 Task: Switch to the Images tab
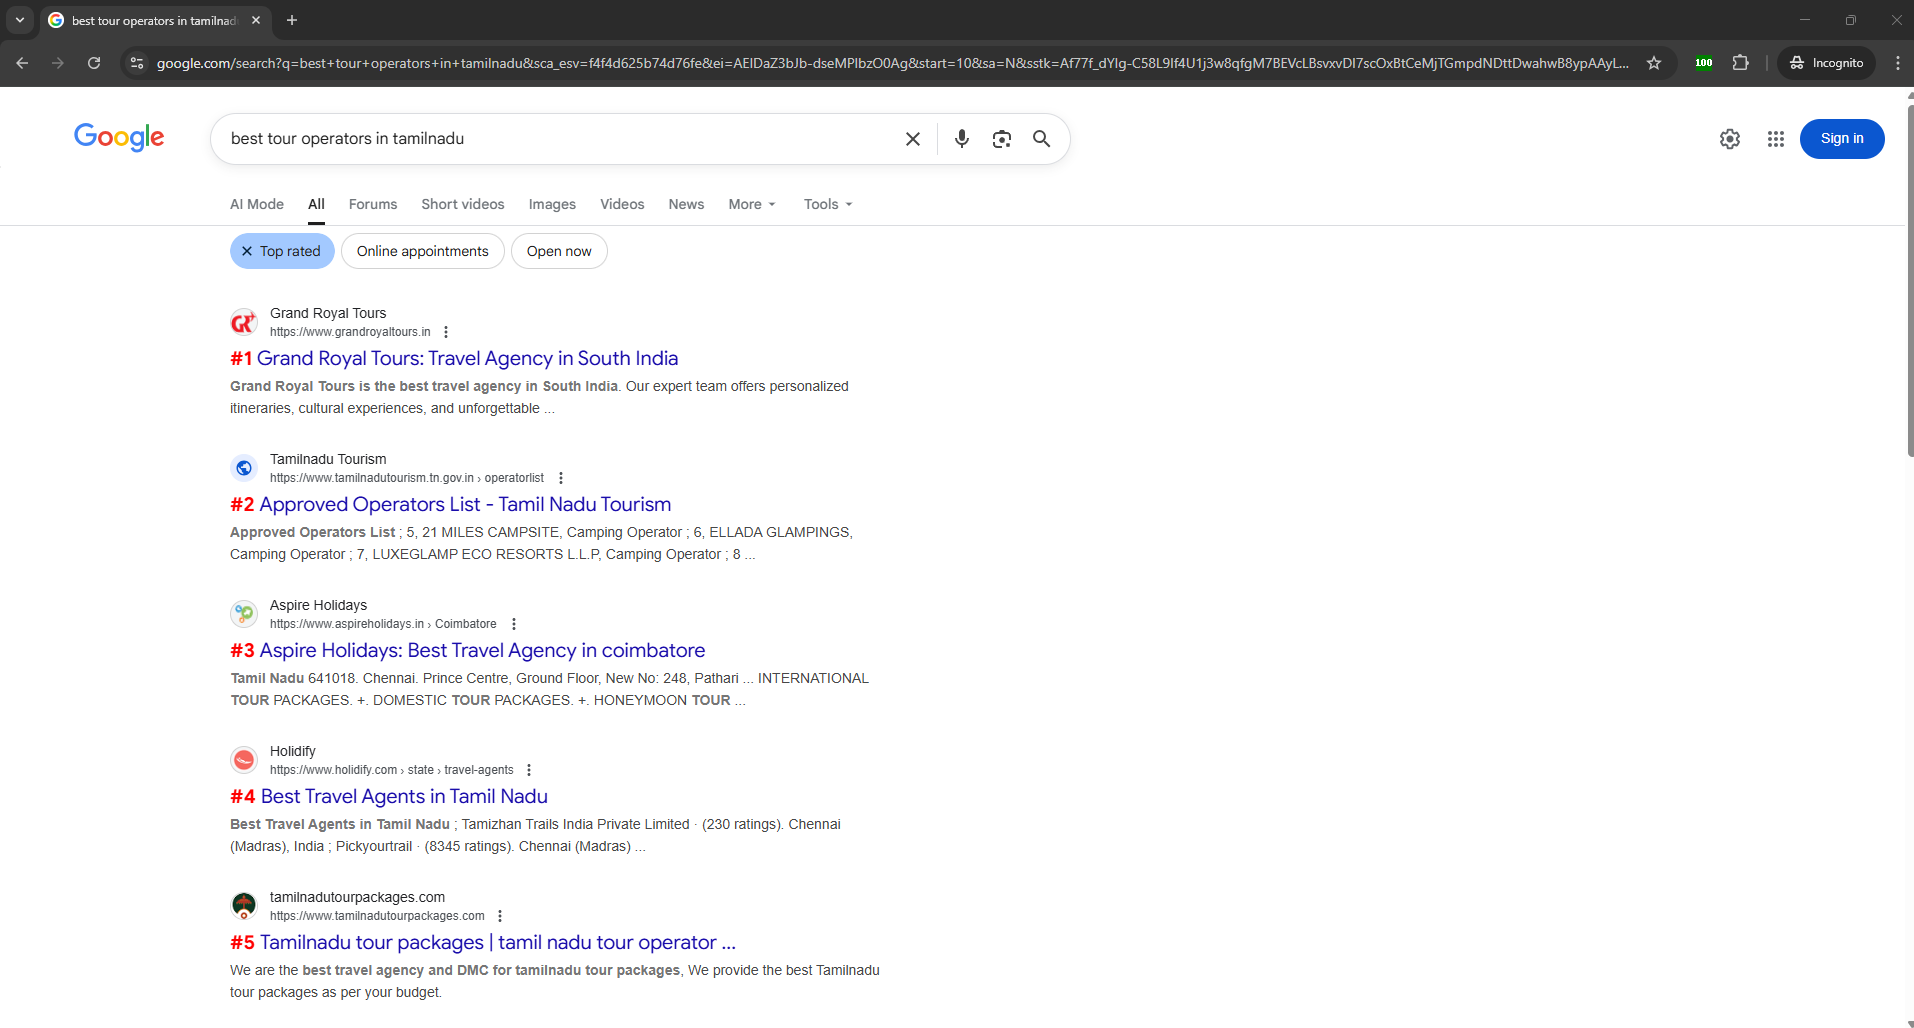click(552, 204)
